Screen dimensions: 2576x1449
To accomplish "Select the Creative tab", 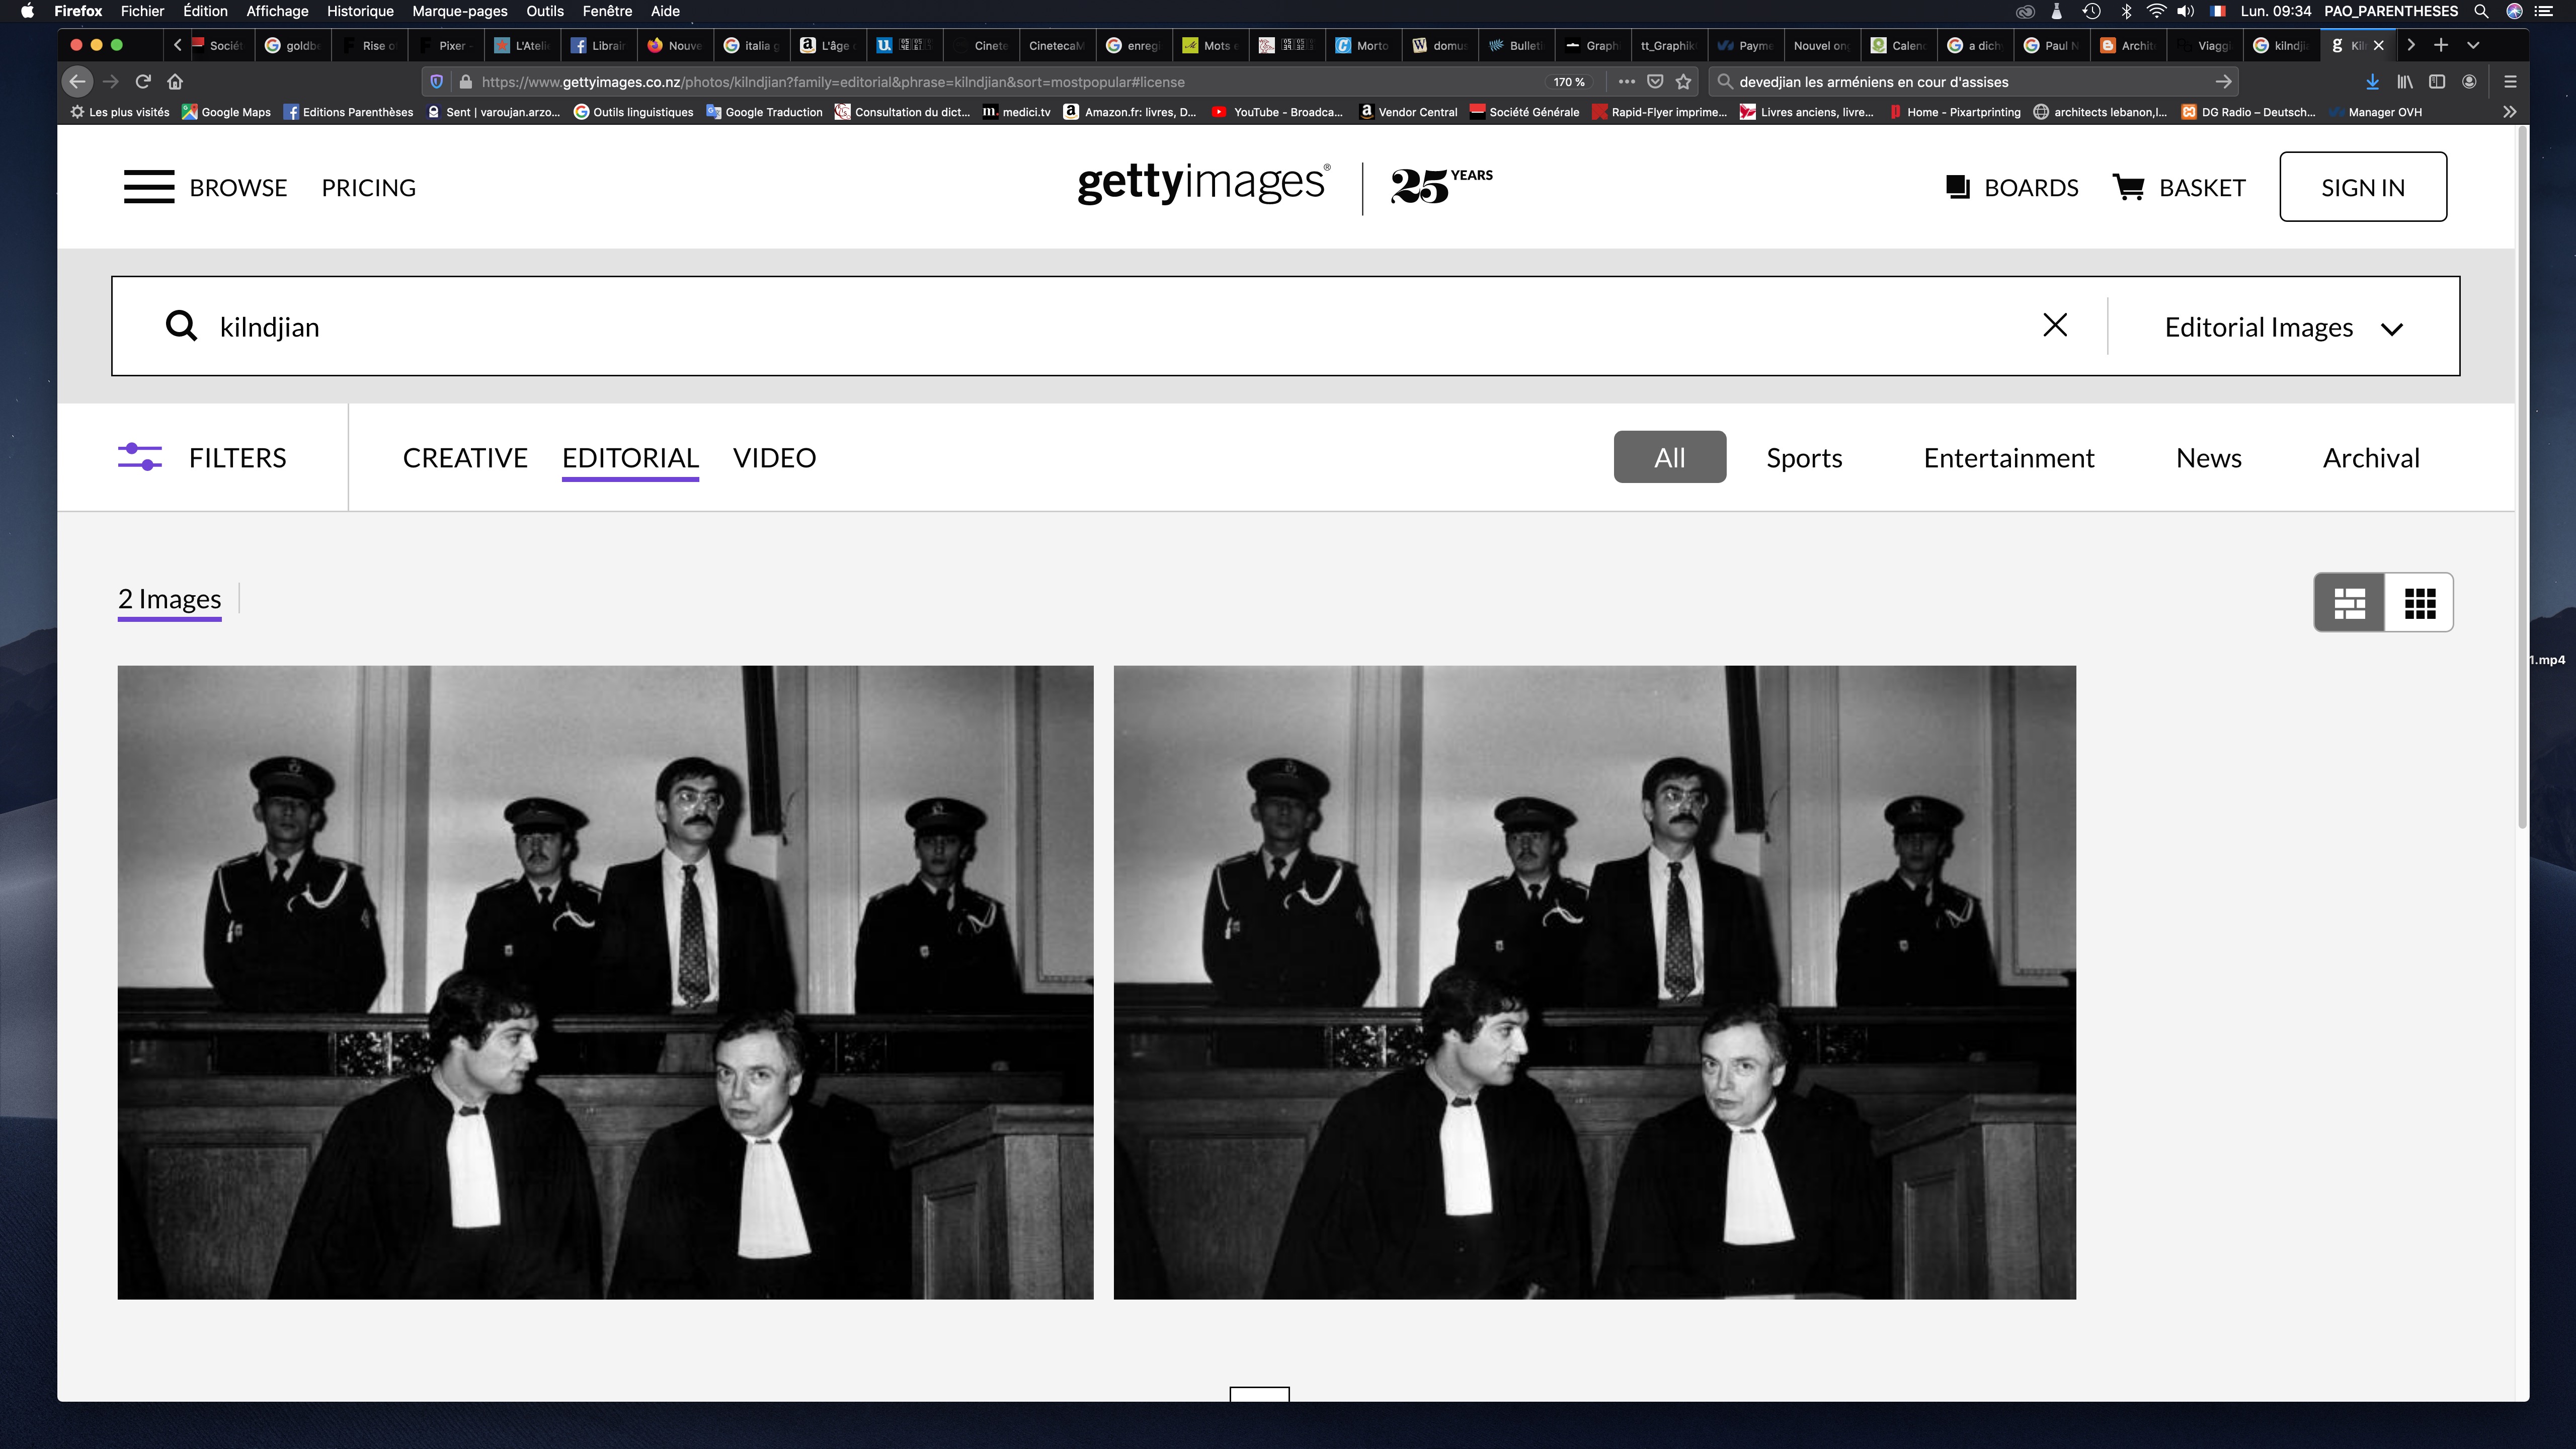I will pyautogui.click(x=465, y=457).
